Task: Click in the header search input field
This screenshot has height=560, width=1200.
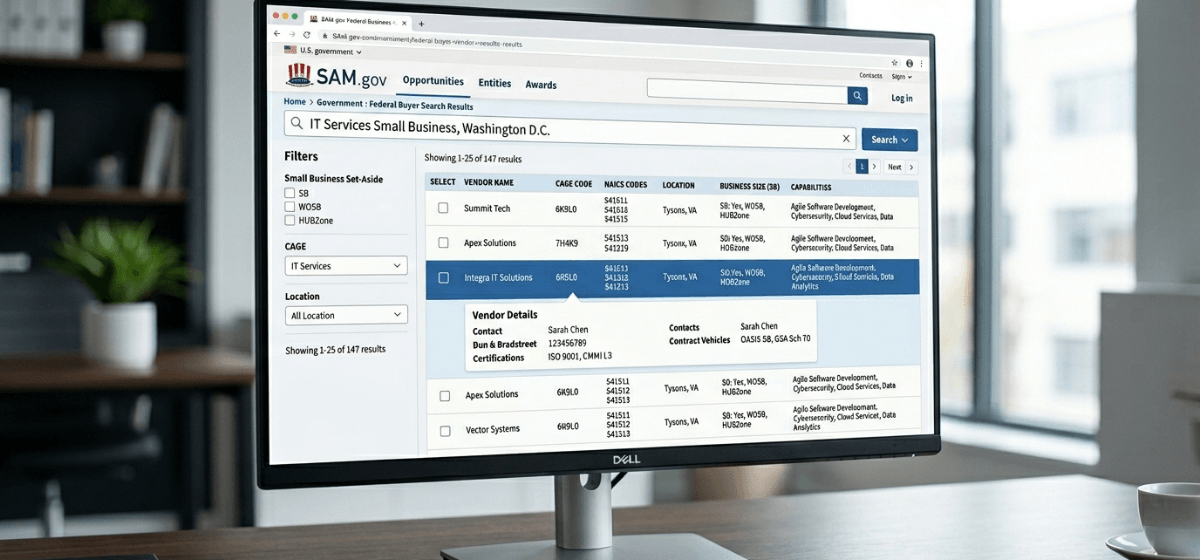Action: tap(747, 92)
